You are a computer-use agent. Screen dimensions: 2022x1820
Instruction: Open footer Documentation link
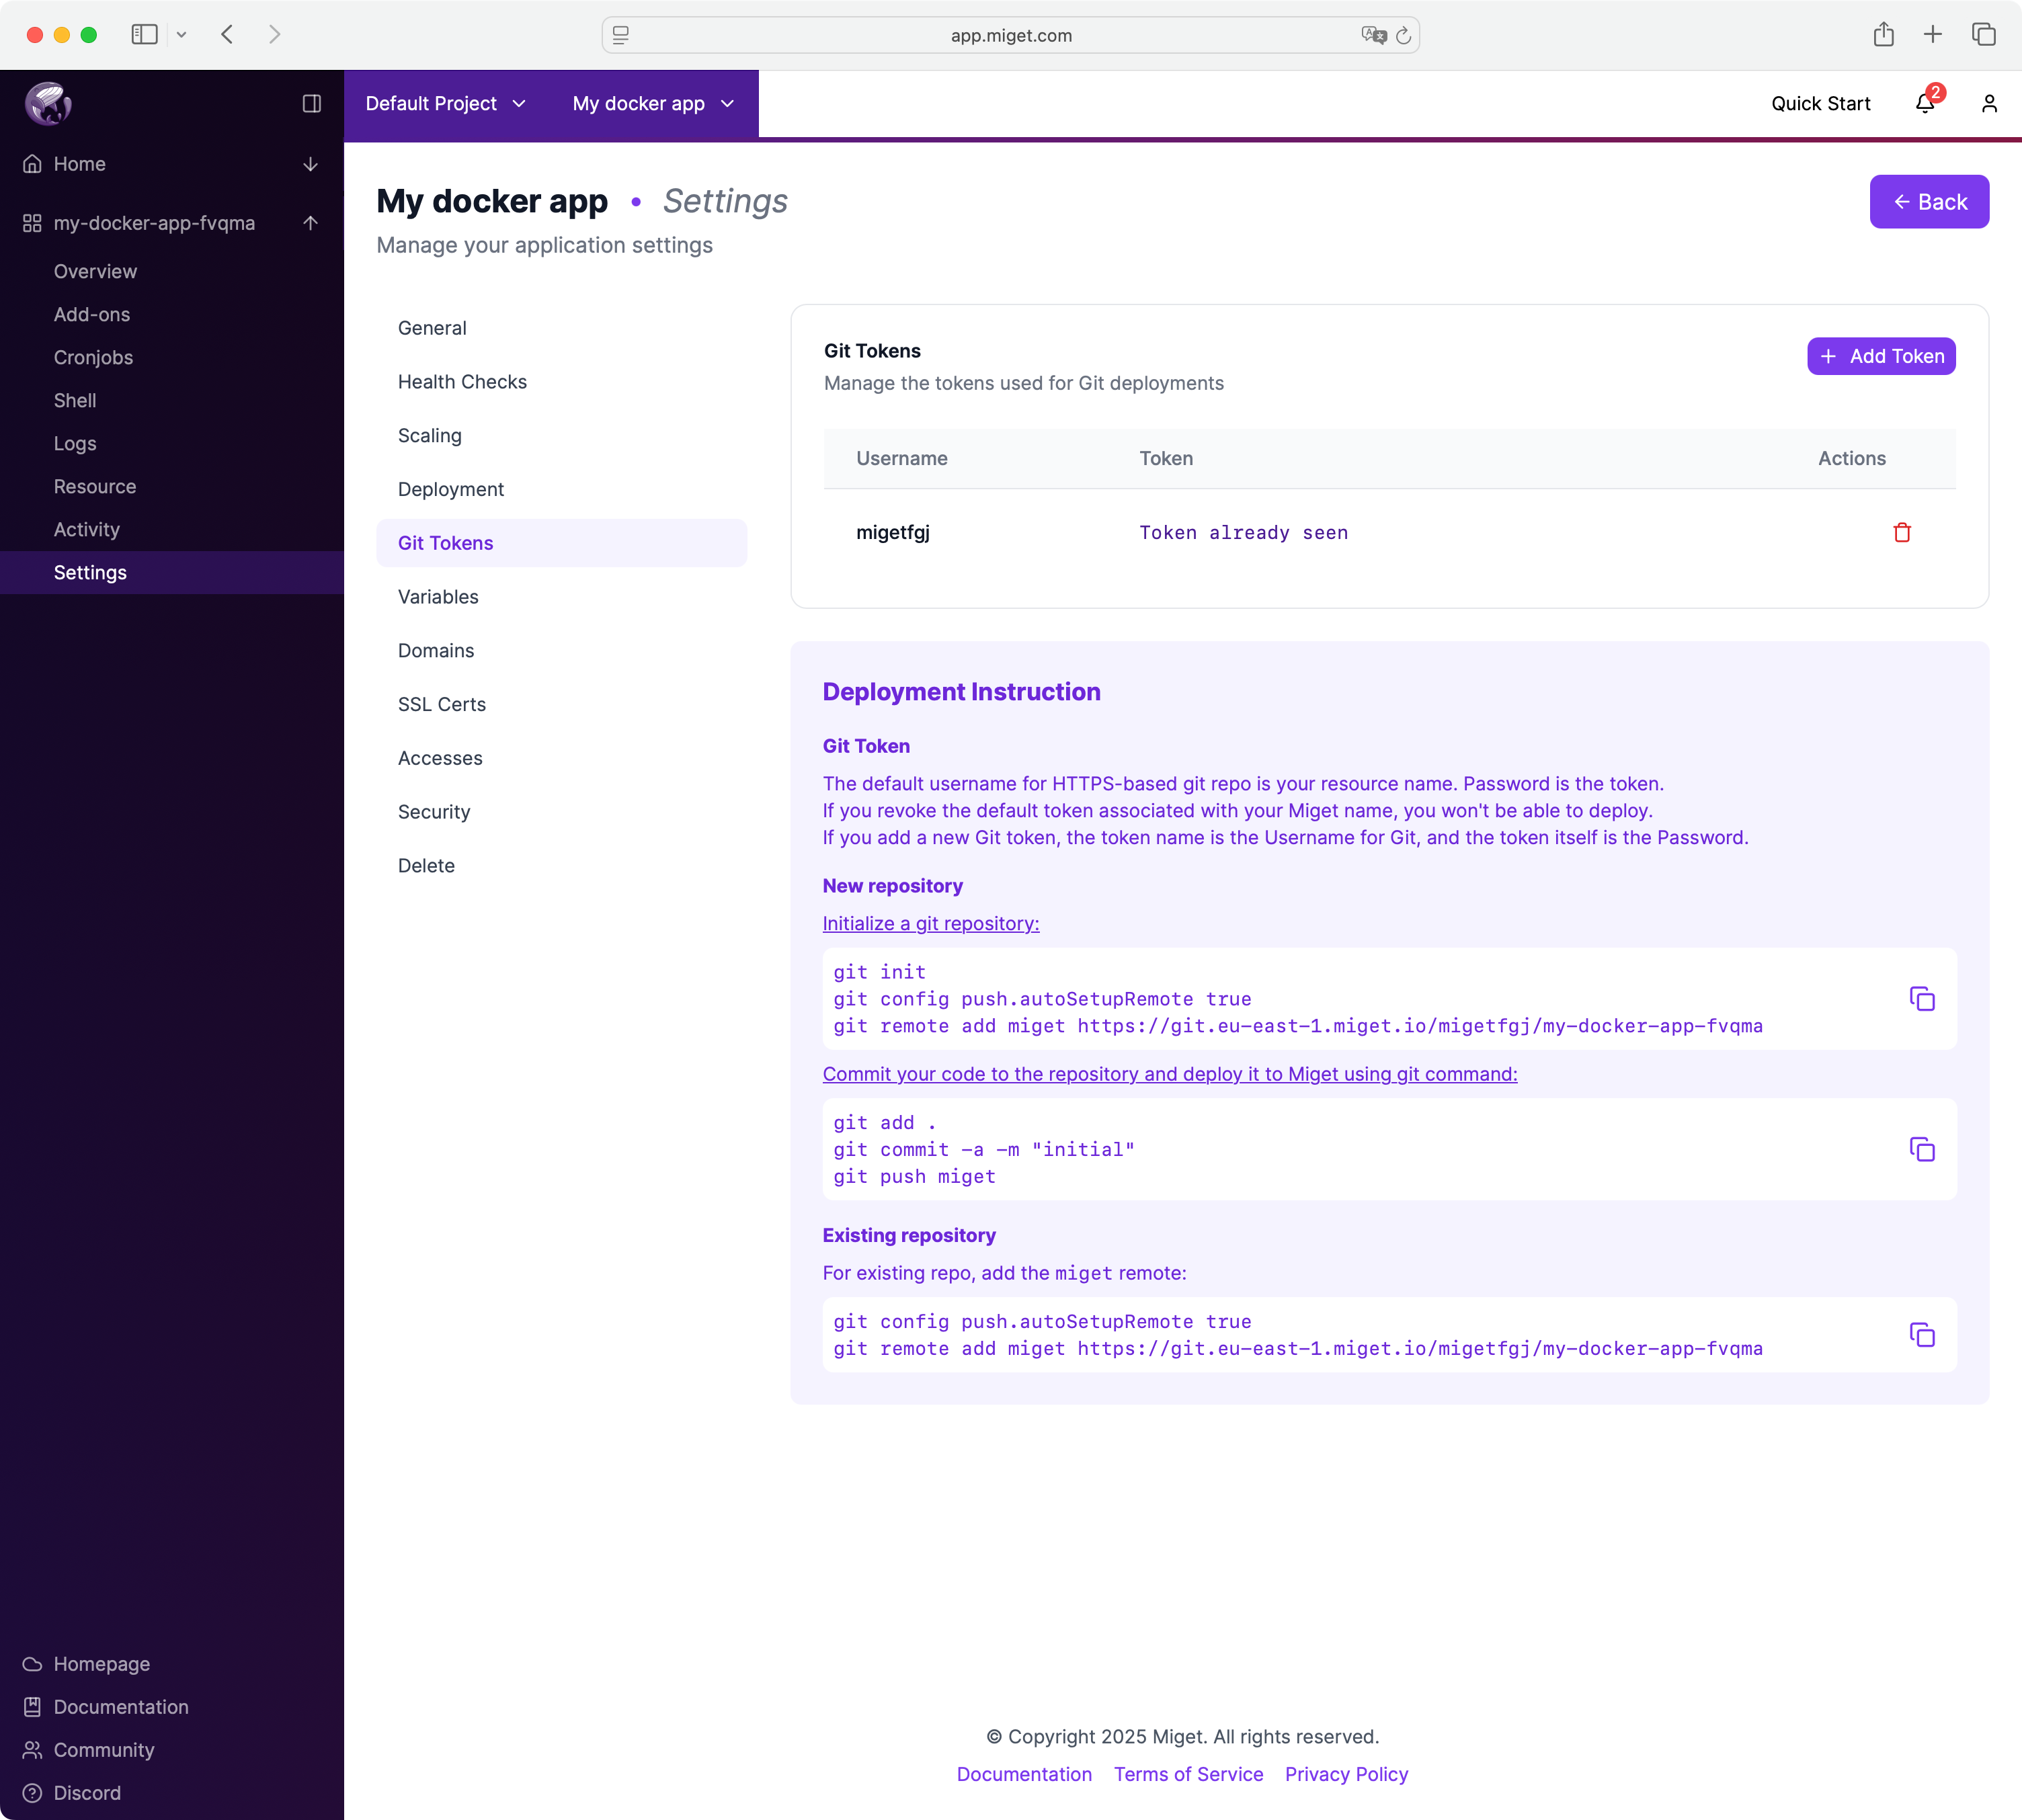pyautogui.click(x=1024, y=1774)
